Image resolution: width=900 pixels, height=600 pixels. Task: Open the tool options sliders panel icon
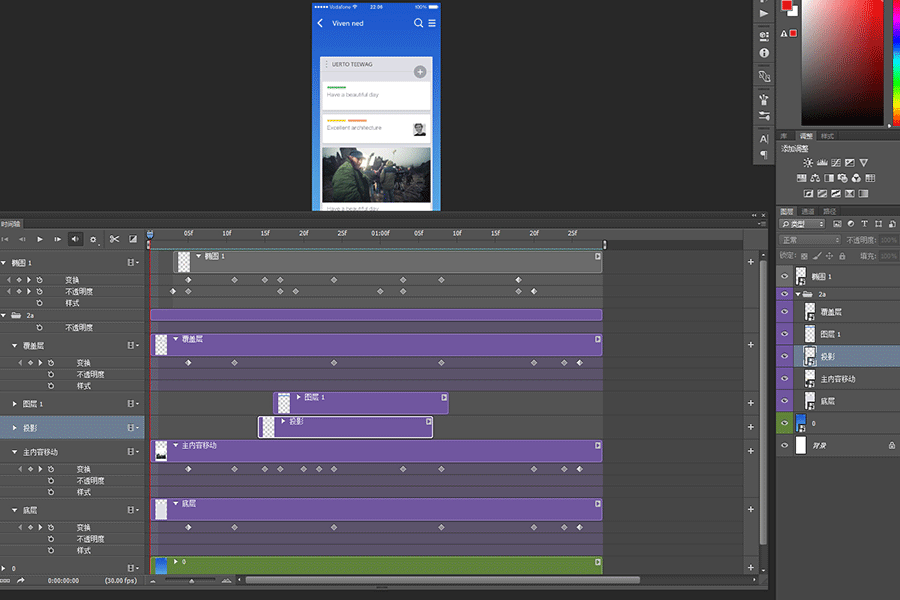[764, 116]
